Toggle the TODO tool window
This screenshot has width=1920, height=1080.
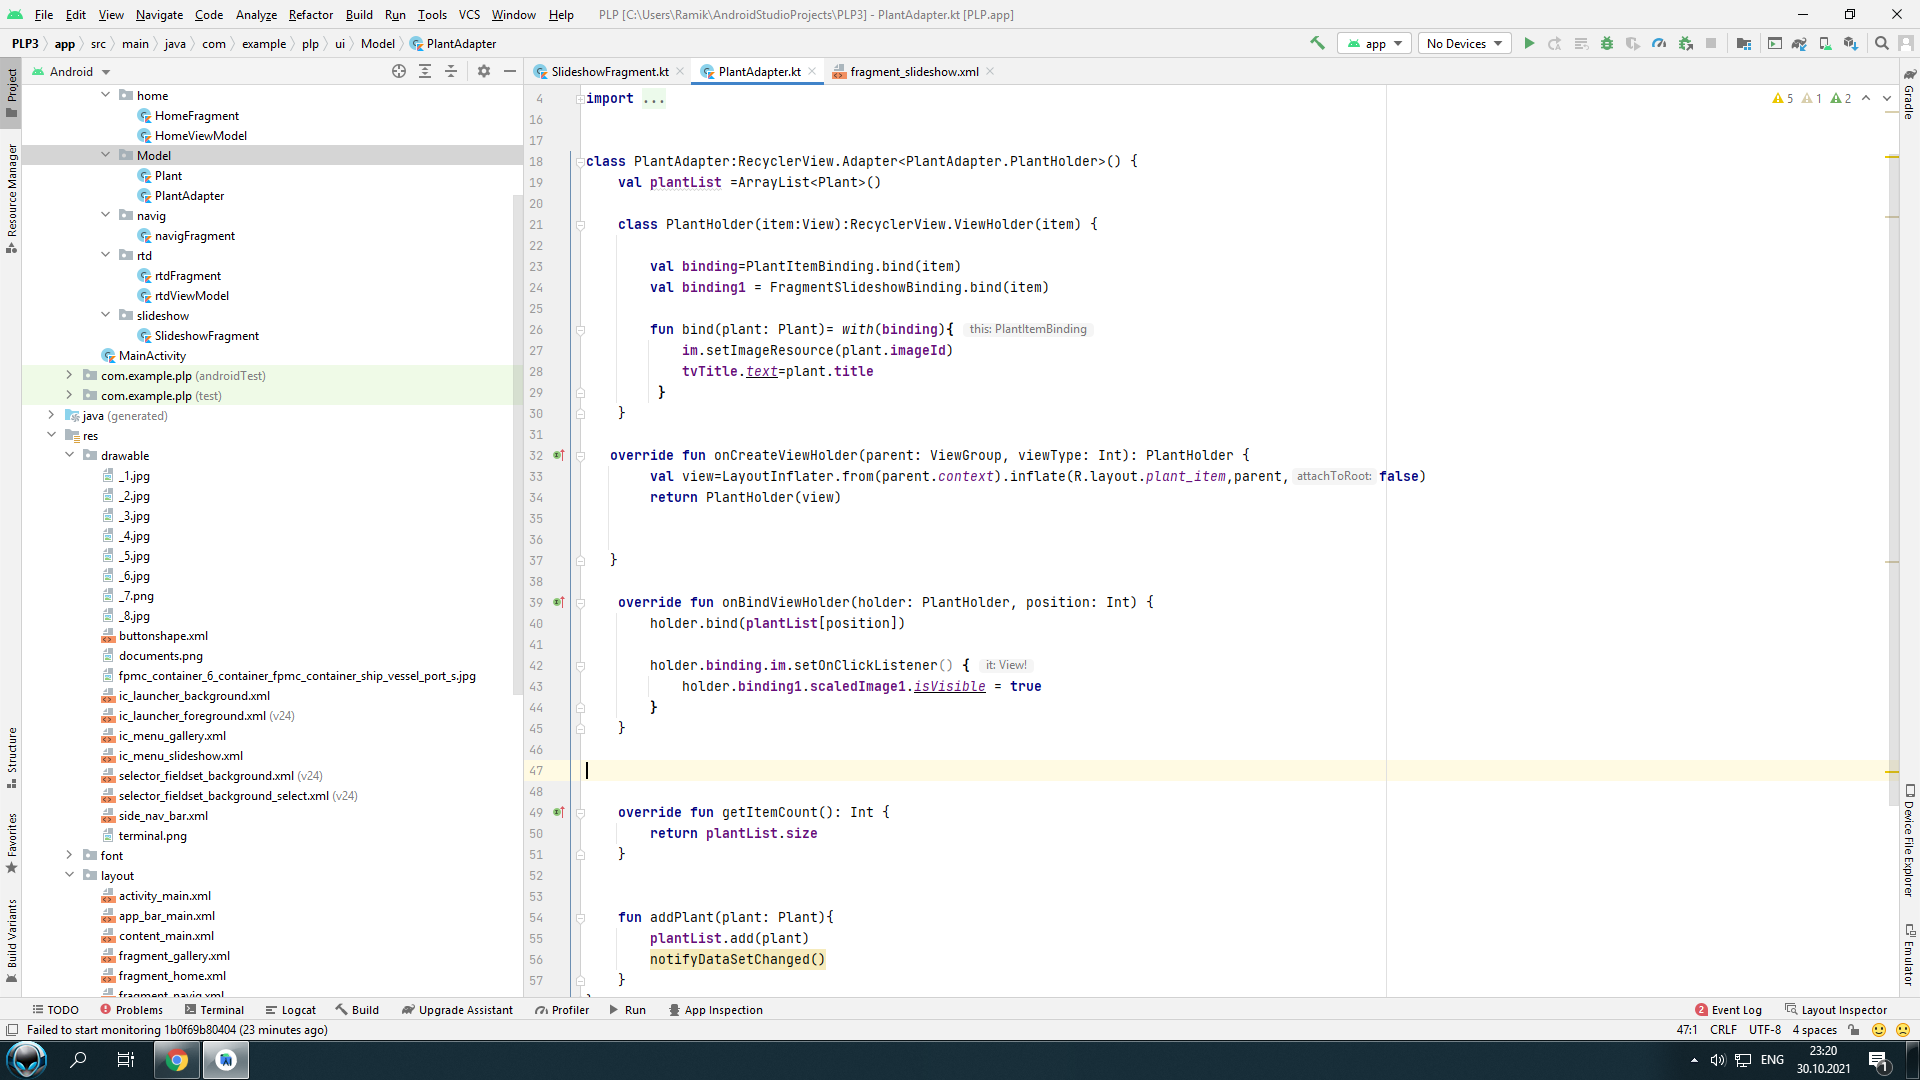(55, 1010)
